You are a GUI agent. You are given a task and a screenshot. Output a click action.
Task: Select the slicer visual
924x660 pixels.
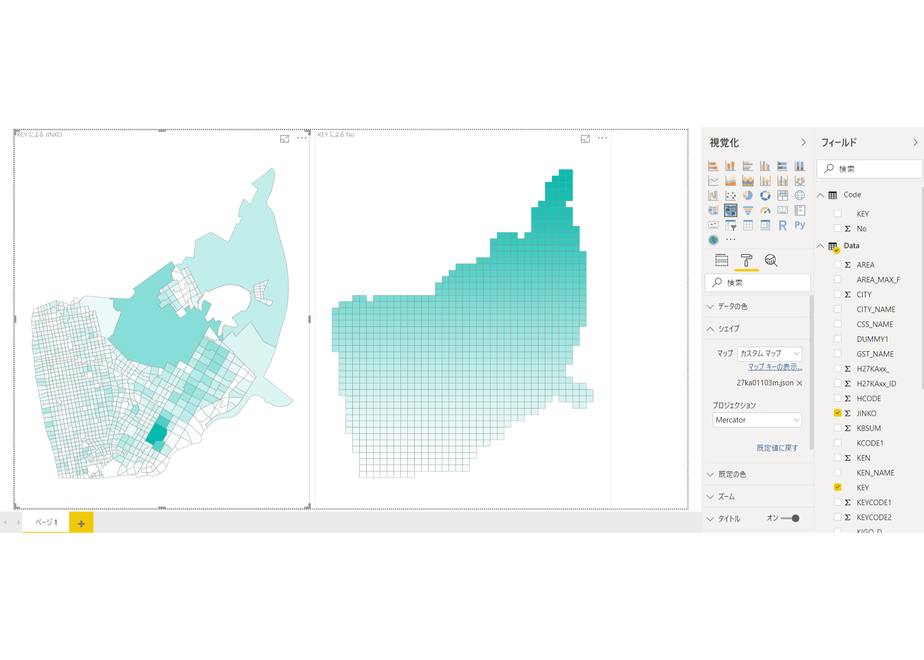(x=730, y=225)
